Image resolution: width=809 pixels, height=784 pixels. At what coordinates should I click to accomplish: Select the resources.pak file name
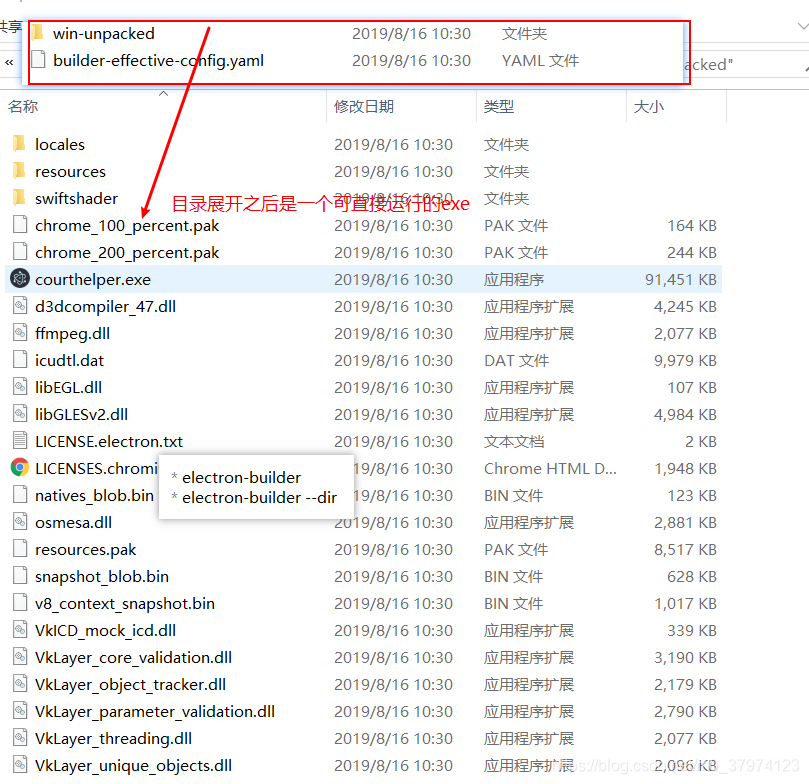pos(85,549)
